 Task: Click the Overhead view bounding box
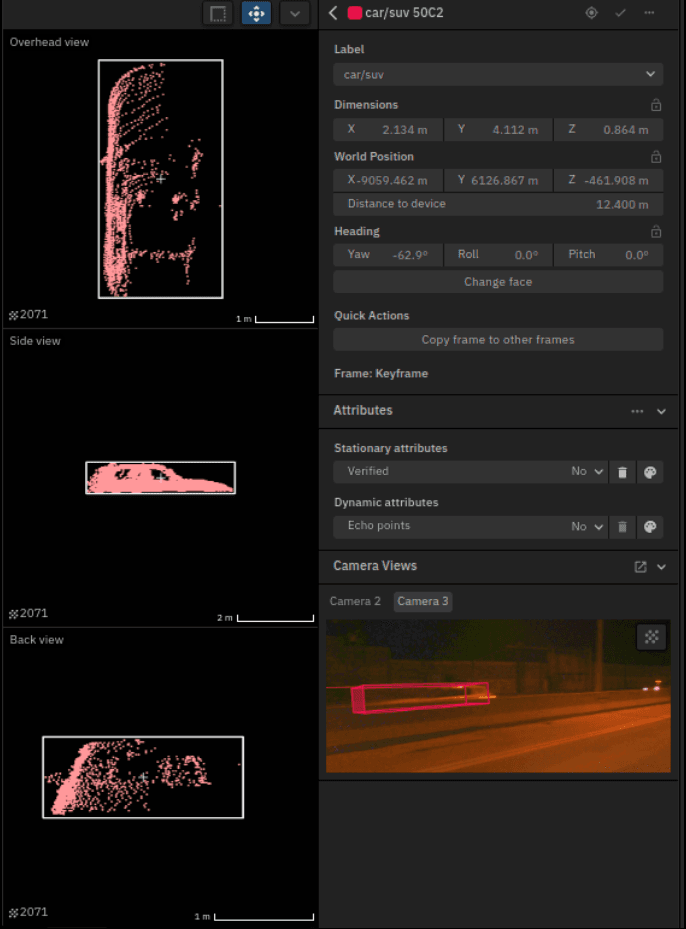click(x=161, y=178)
